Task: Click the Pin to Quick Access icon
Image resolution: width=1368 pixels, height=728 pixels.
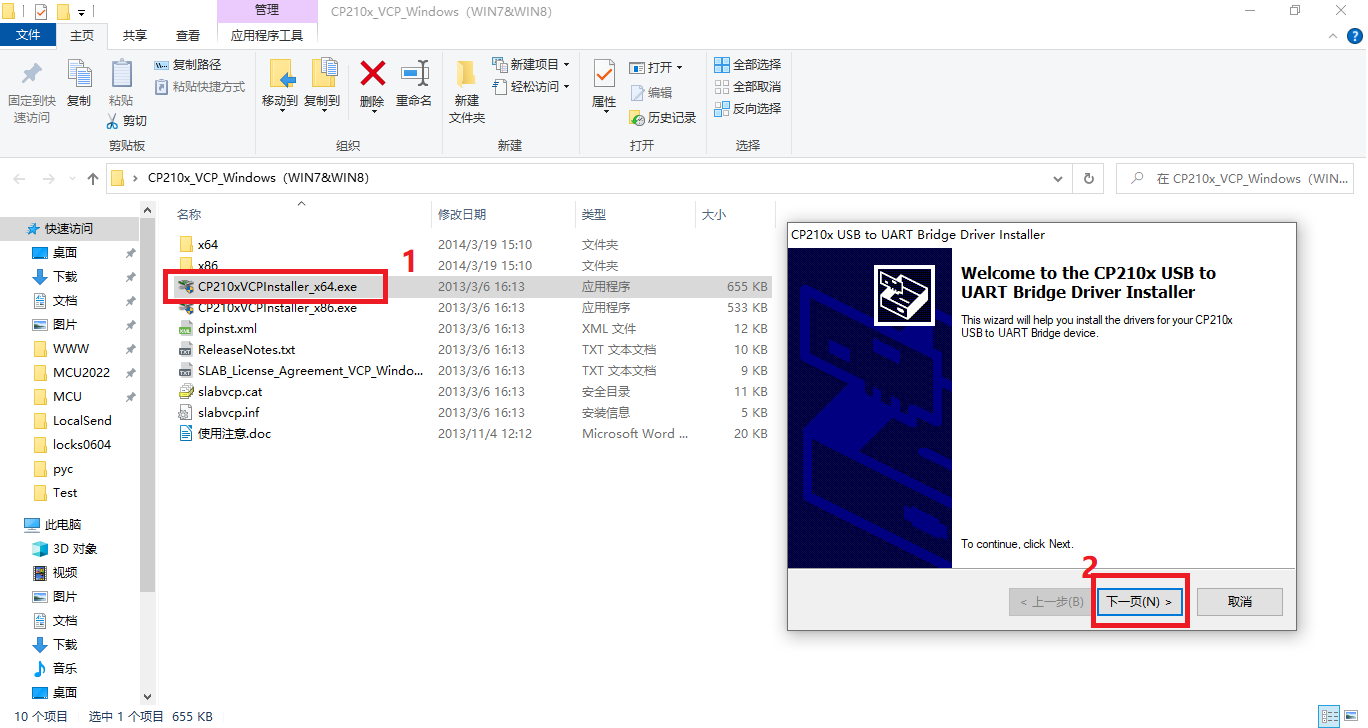Action: click(x=32, y=76)
